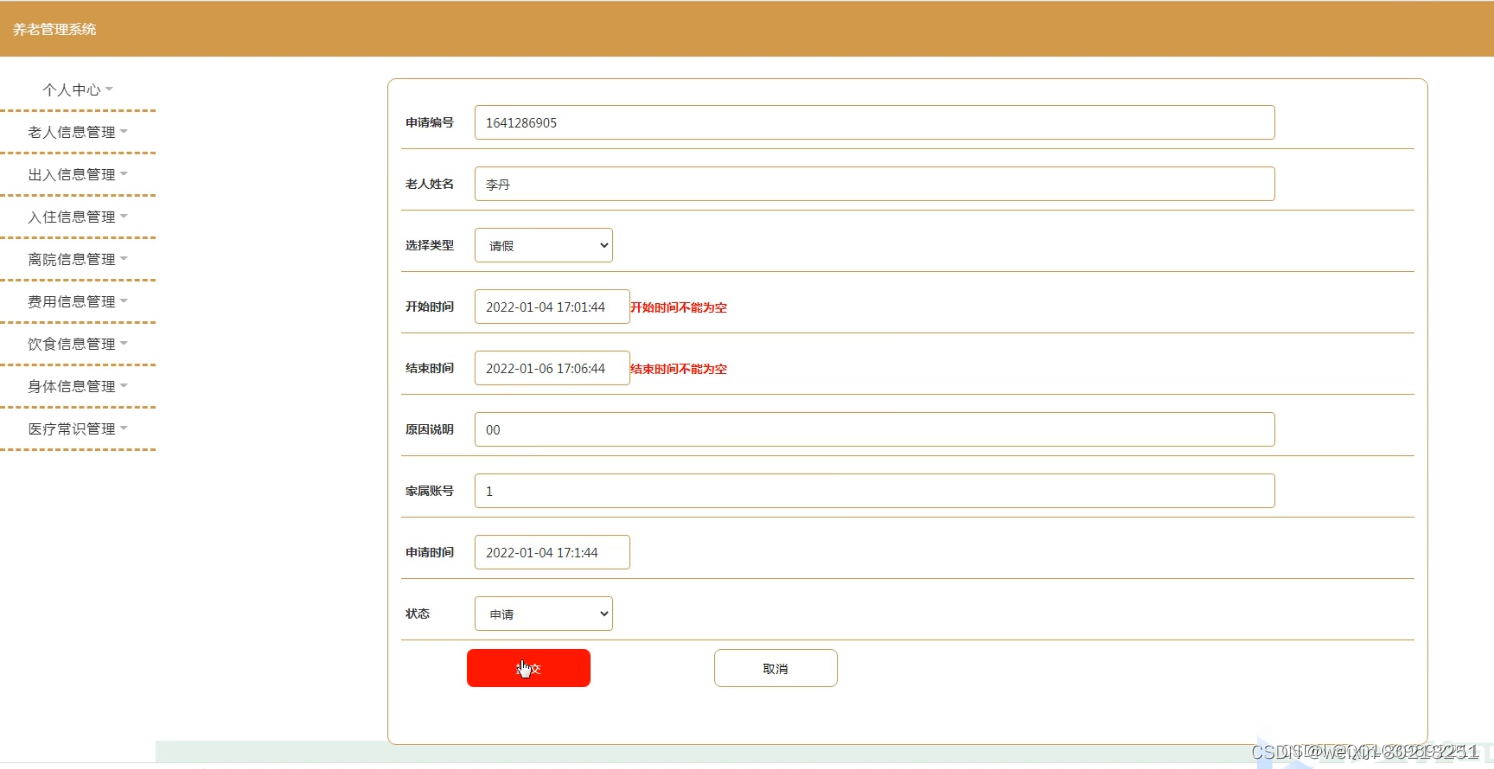Image resolution: width=1494 pixels, height=769 pixels.
Task: Expand the 医疗常识管理 sidebar menu
Action: [x=78, y=428]
